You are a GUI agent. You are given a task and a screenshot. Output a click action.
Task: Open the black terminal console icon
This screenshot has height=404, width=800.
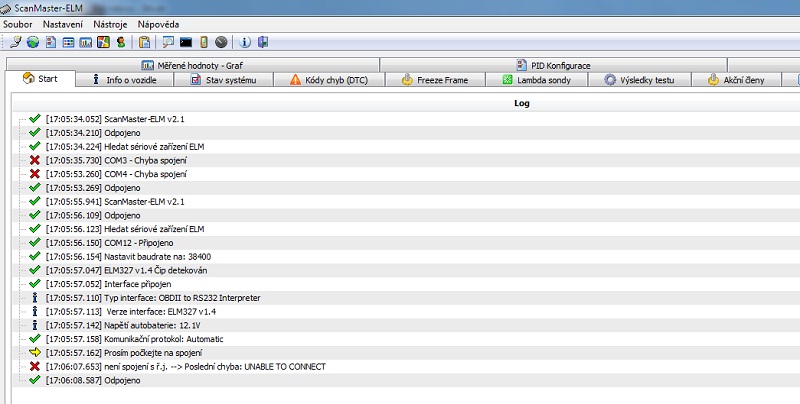(186, 42)
